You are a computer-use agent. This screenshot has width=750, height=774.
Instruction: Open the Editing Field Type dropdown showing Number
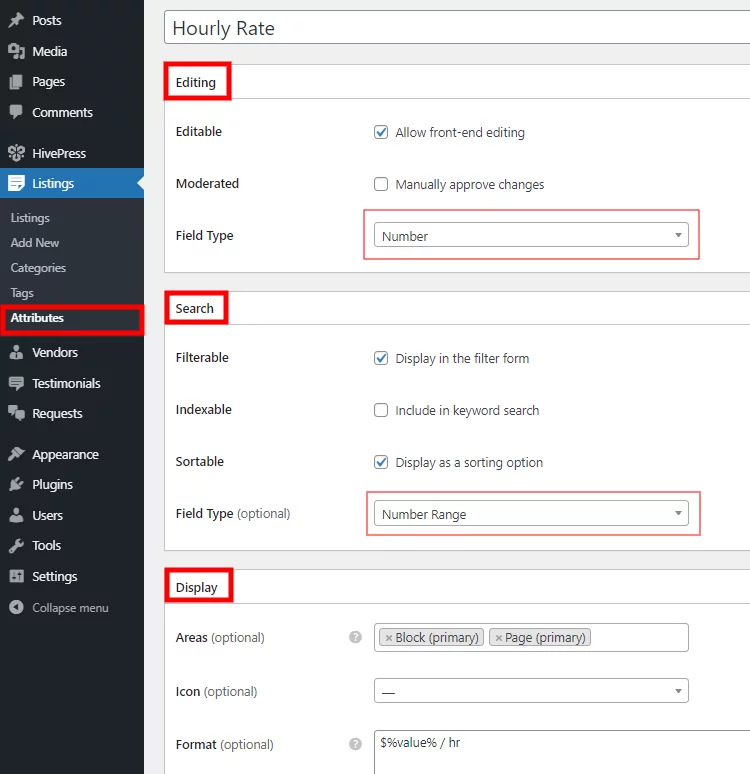[x=531, y=235]
